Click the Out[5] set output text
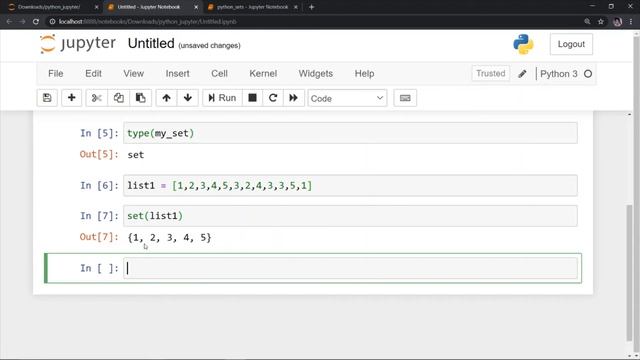The width and height of the screenshot is (640, 360). click(136, 155)
